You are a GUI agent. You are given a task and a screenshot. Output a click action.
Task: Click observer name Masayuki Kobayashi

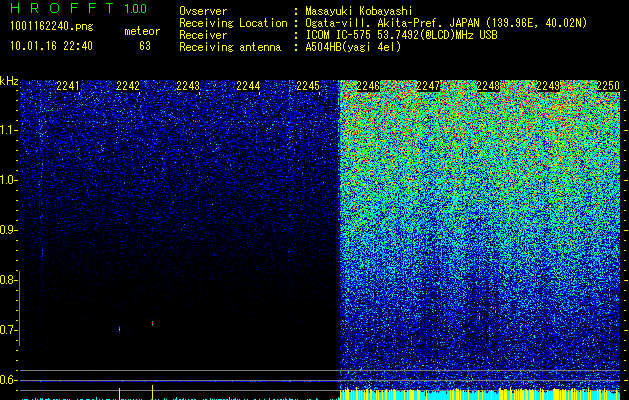(359, 11)
